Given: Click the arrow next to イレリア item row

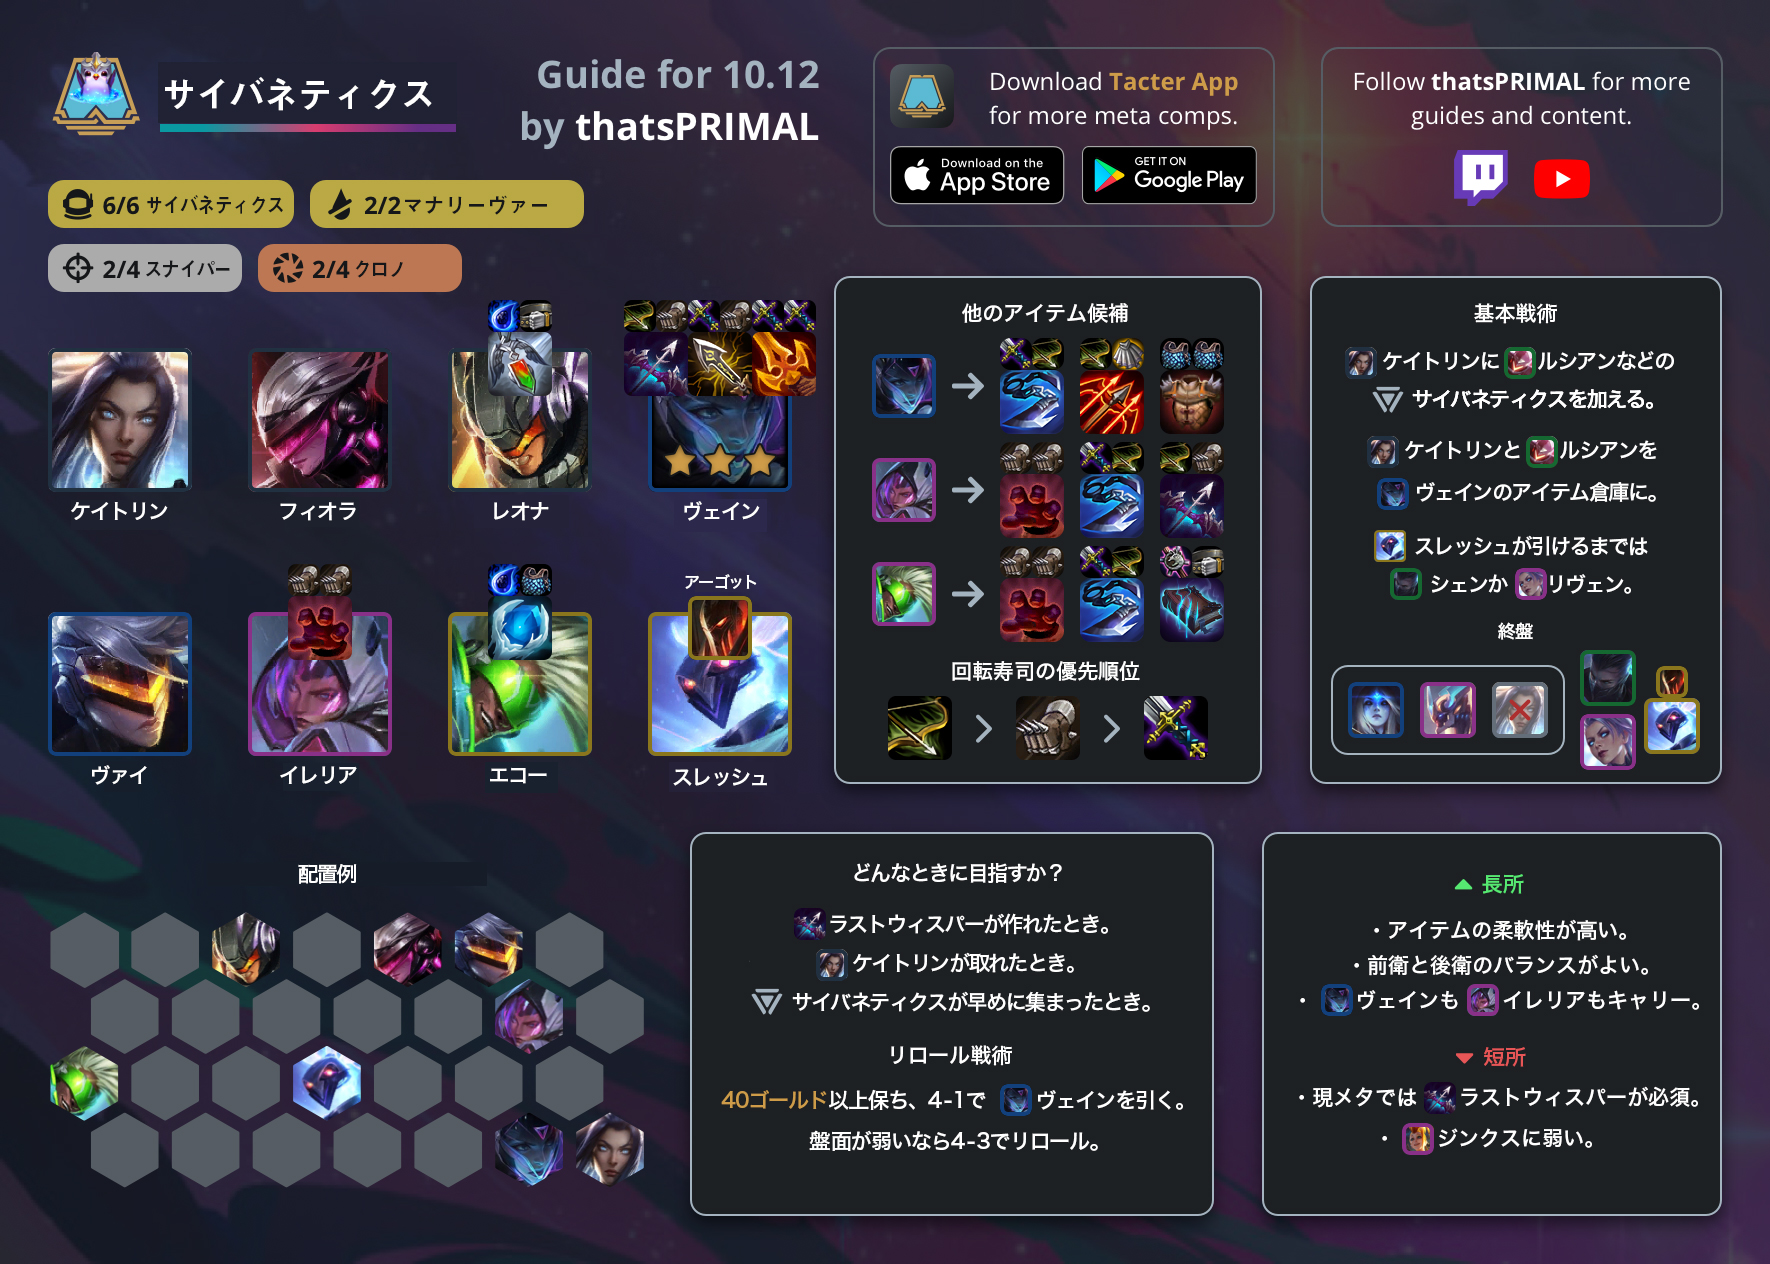Looking at the screenshot, I should [x=967, y=490].
